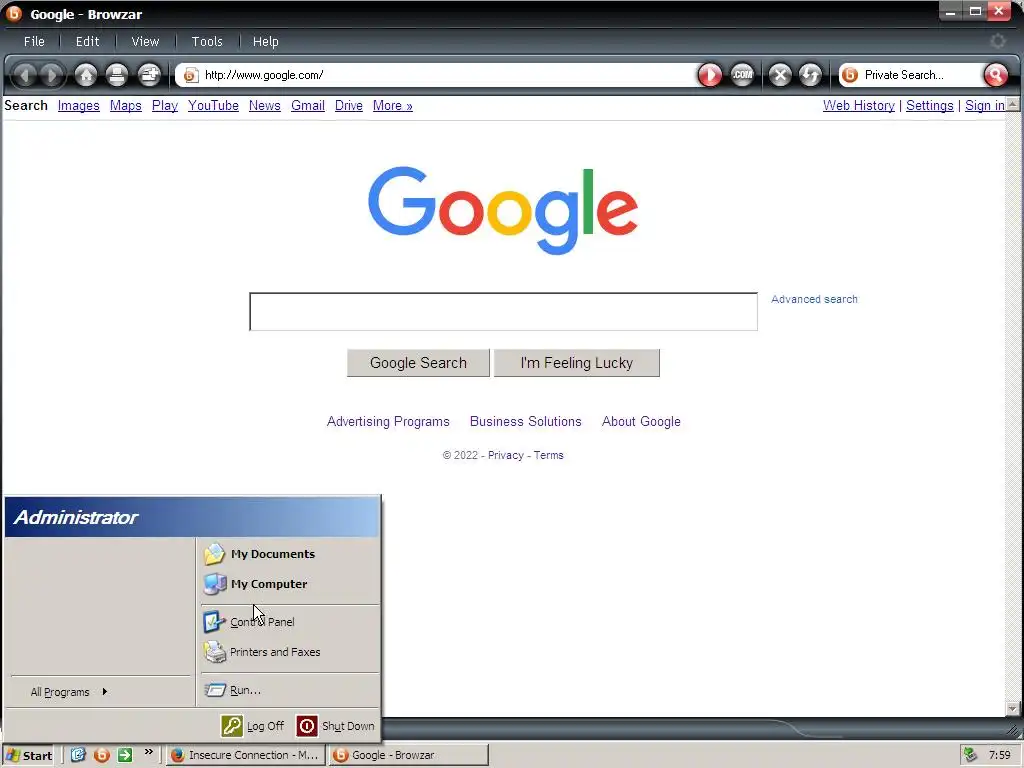
Task: Click the scrollbar down arrow
Action: click(1013, 709)
